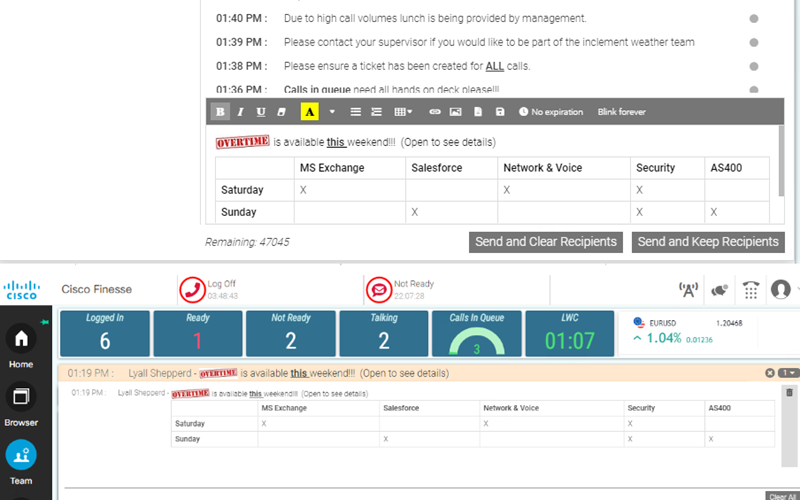Click the Talking count tile
800x500 pixels.
[x=384, y=333]
